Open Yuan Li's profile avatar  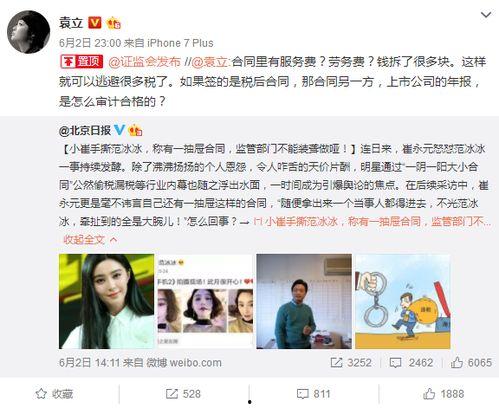click(28, 32)
